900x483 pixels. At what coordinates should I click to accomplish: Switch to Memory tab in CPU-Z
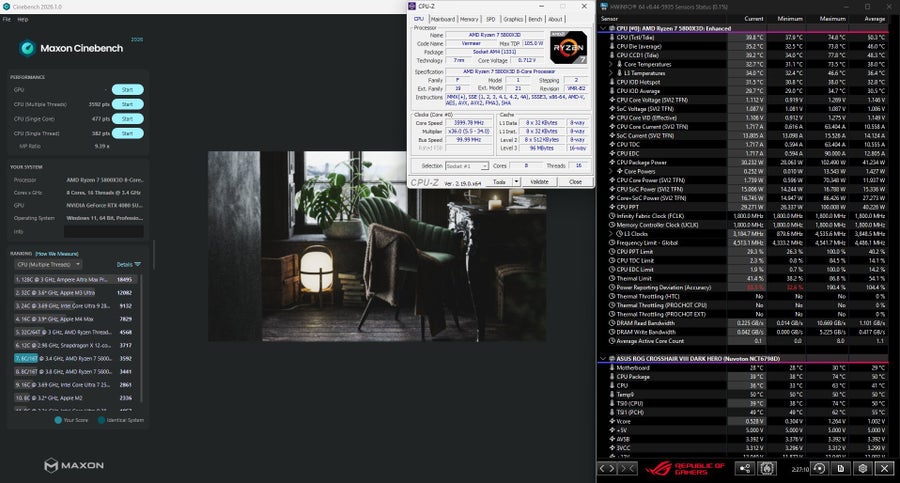pos(469,19)
